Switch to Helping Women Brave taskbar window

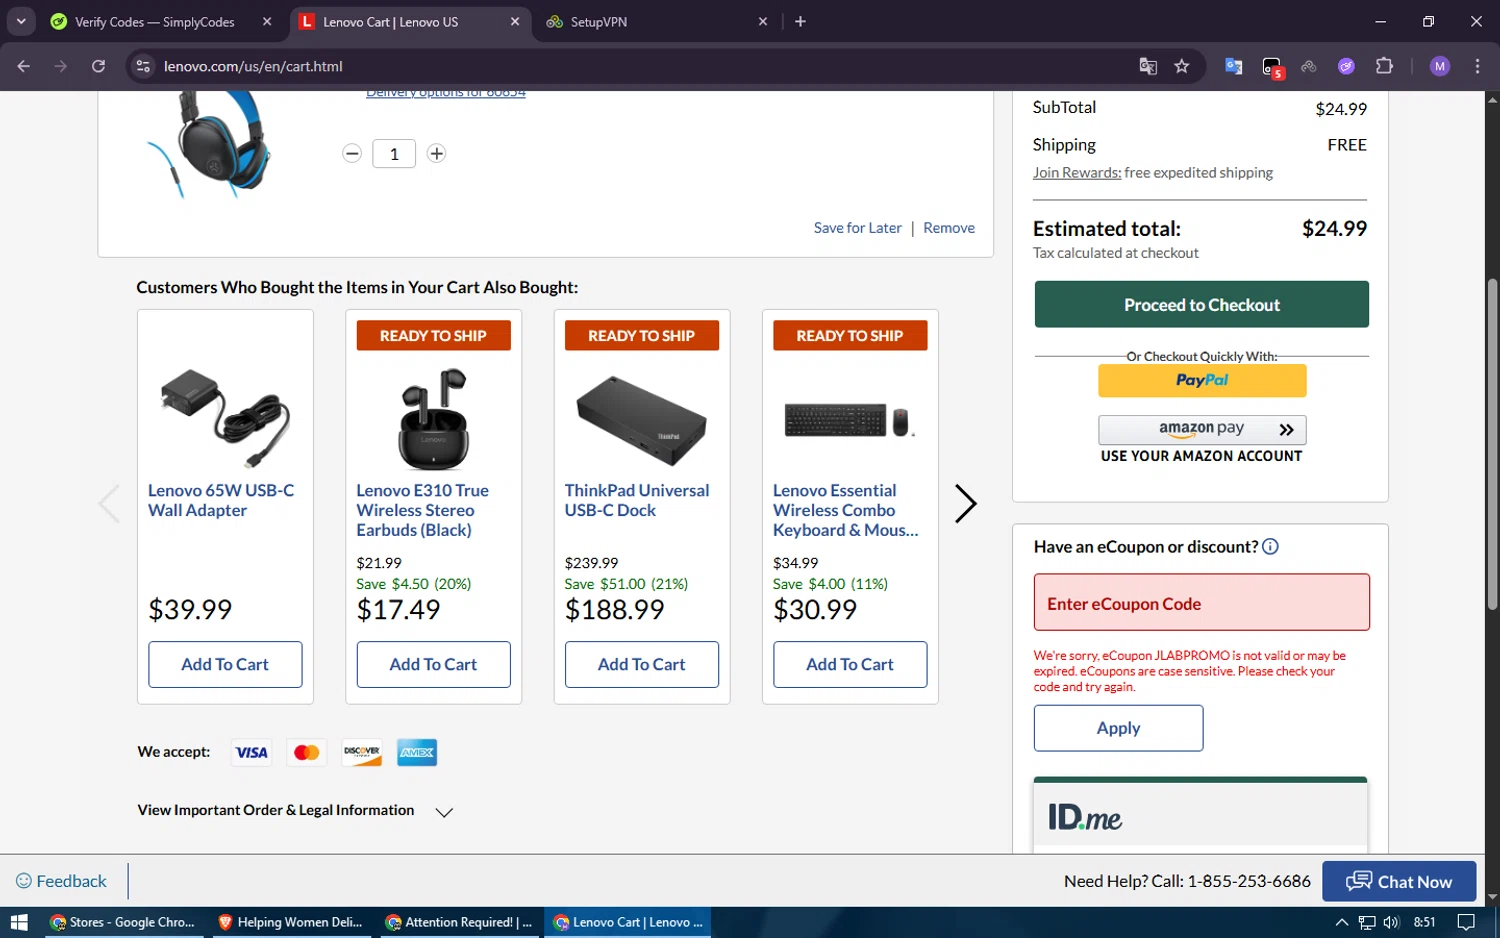(291, 922)
